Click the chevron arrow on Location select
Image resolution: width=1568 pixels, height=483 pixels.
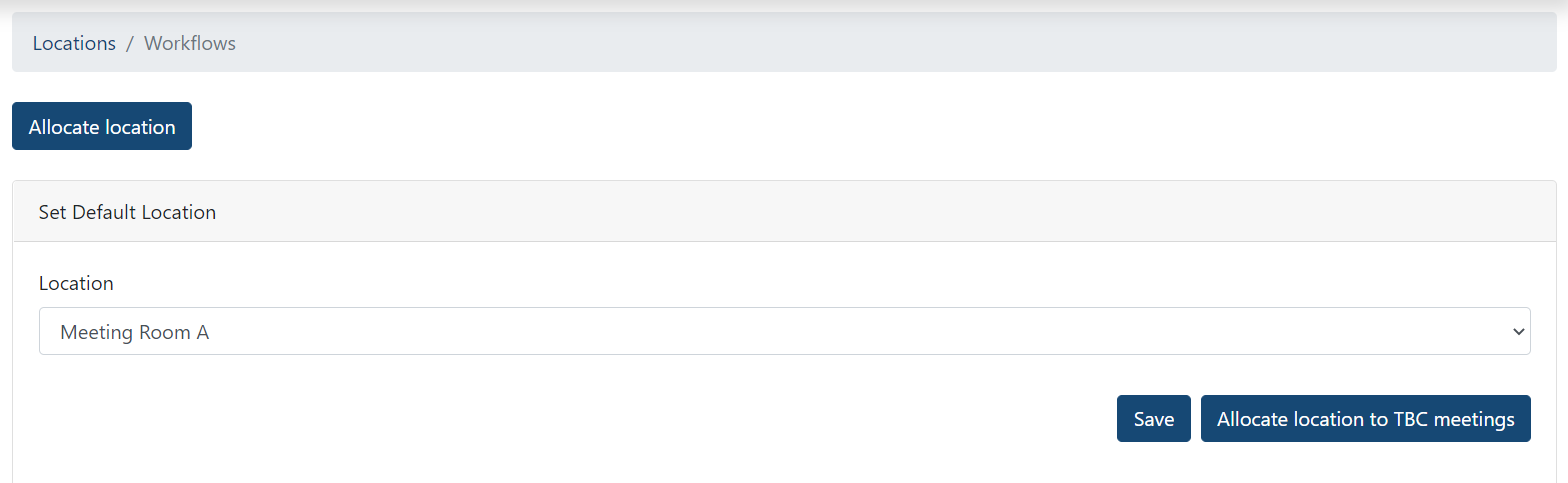[1518, 331]
